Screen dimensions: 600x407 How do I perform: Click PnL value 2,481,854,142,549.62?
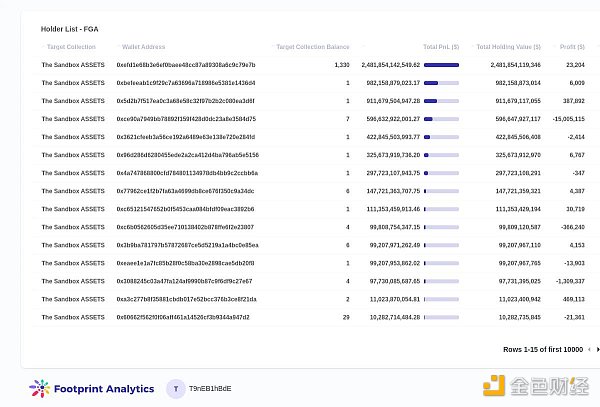[x=391, y=65]
